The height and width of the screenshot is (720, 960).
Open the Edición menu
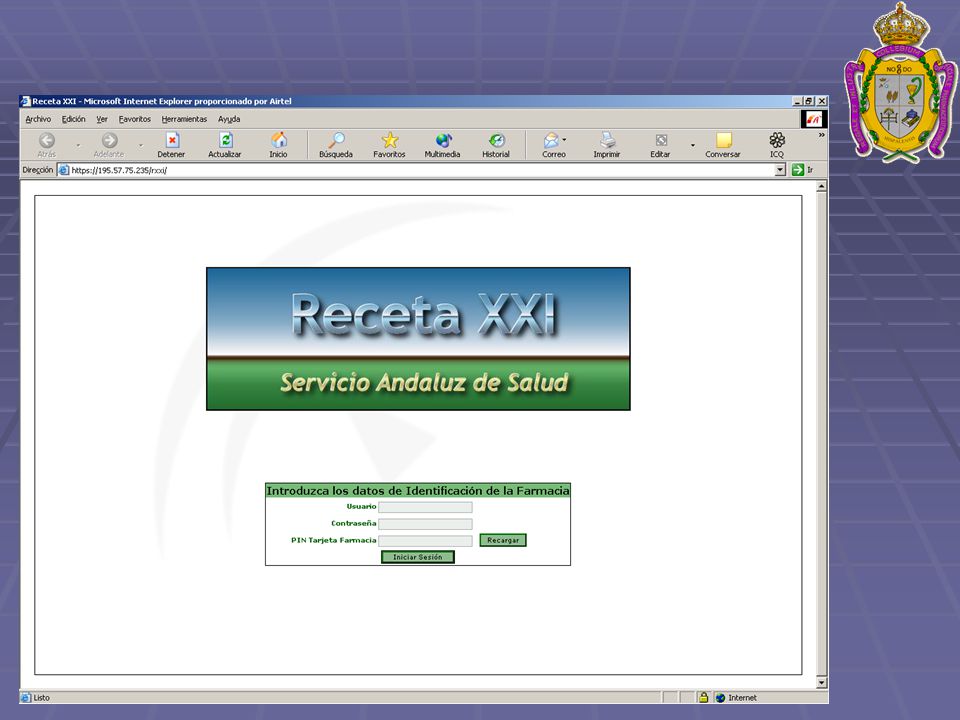point(73,119)
